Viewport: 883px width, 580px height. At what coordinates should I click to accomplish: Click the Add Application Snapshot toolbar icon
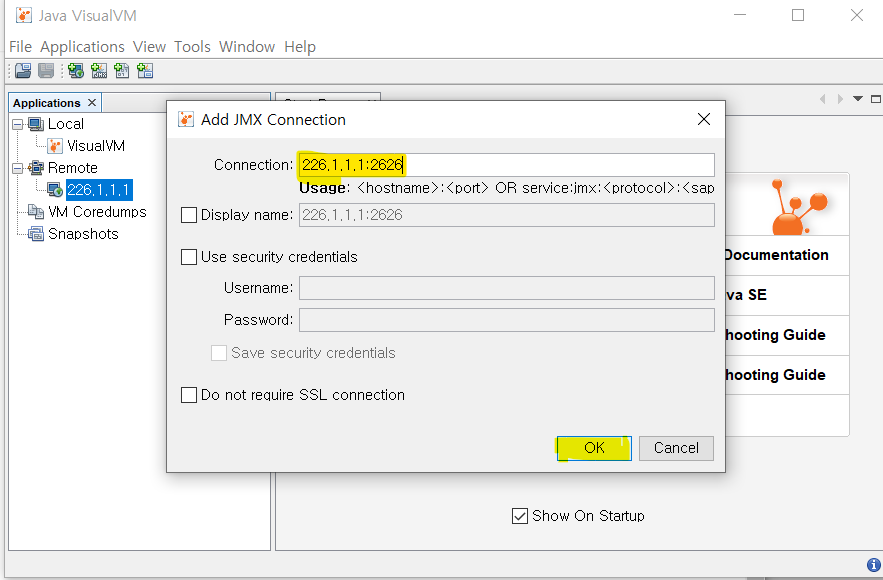pyautogui.click(x=145, y=70)
